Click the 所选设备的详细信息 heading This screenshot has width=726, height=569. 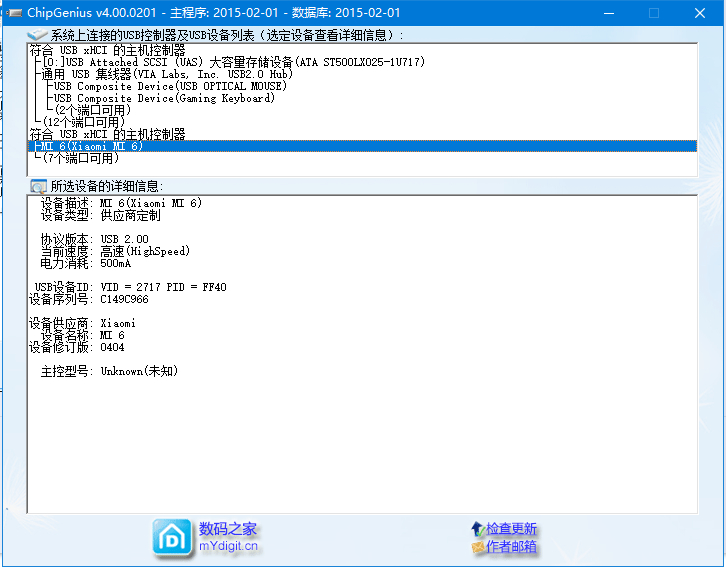click(x=106, y=186)
